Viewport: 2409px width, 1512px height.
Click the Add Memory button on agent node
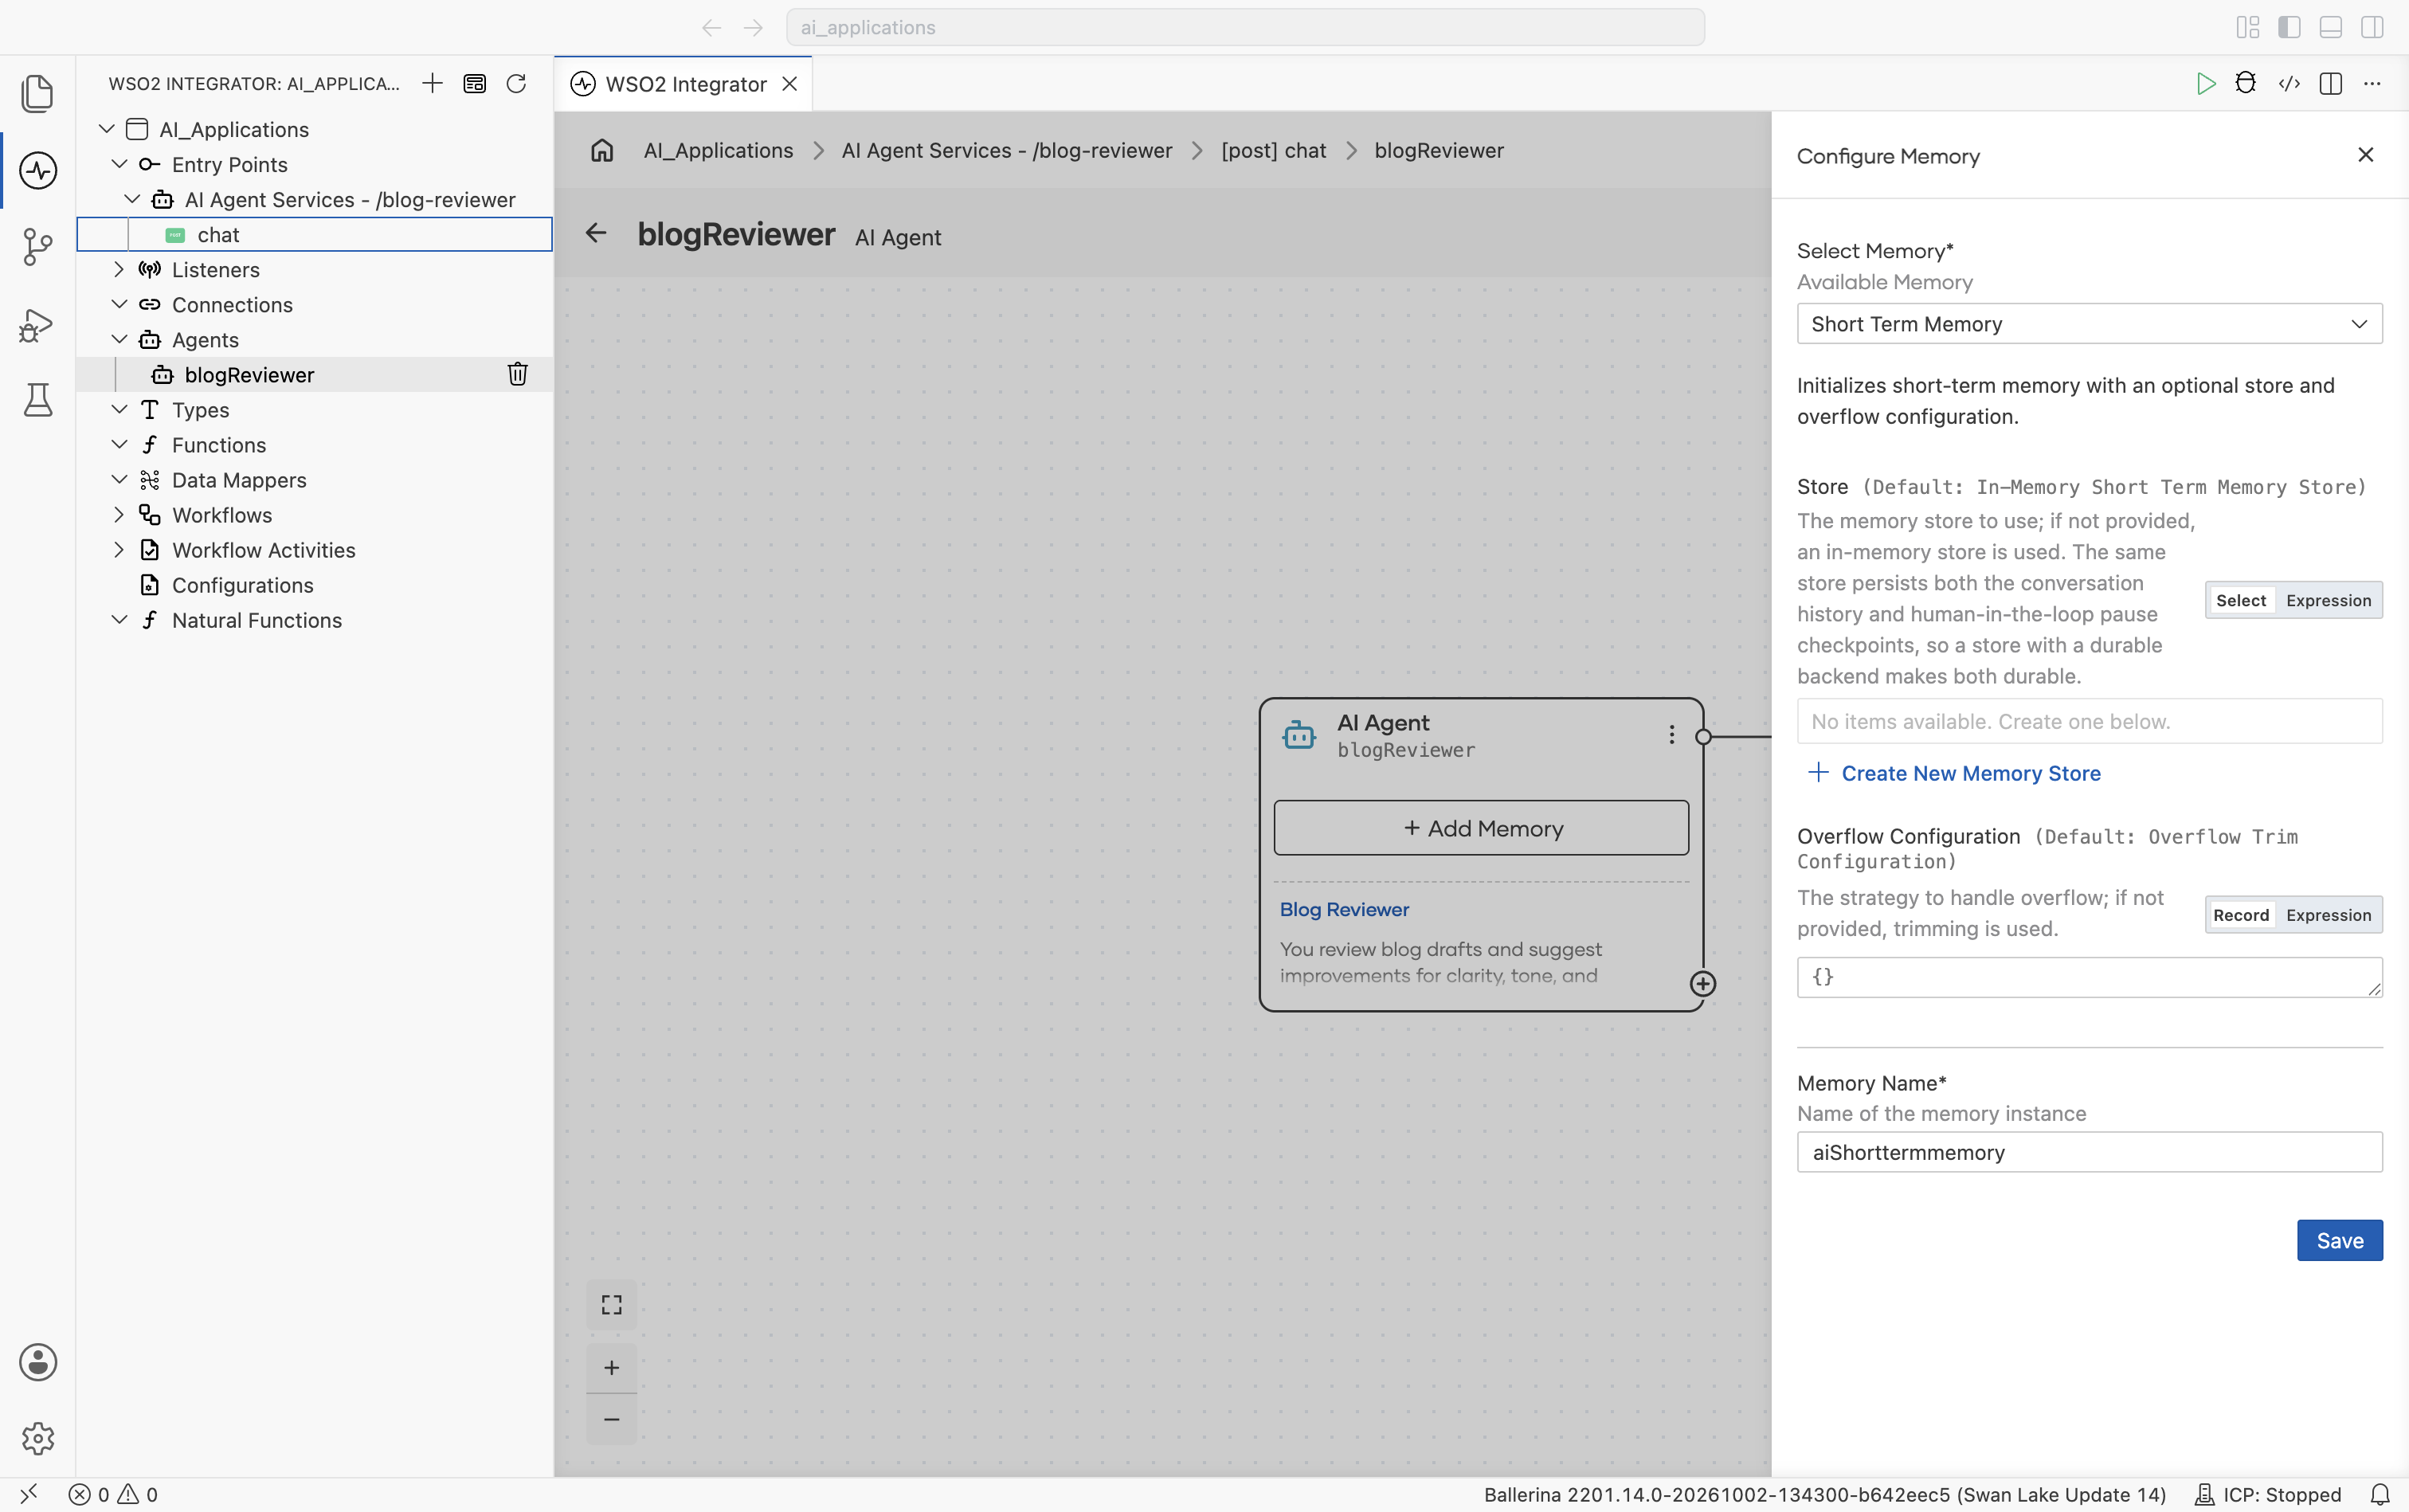(x=1481, y=828)
